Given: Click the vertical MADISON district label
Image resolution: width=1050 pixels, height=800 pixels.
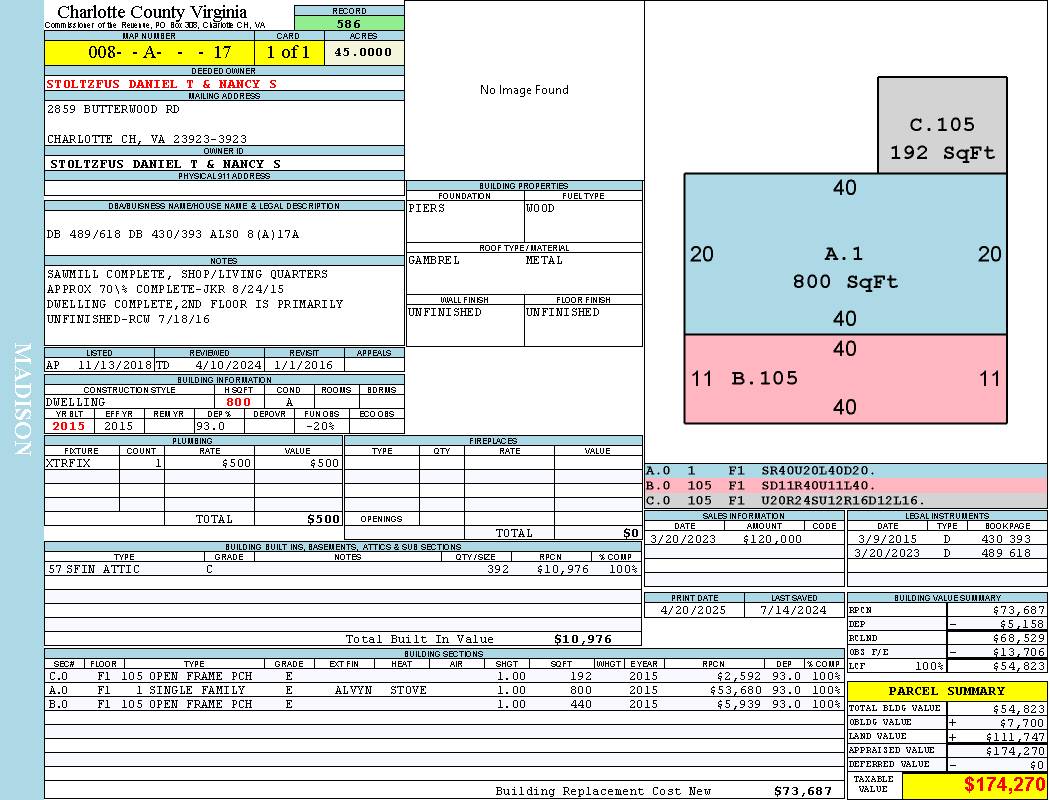Looking at the screenshot, I should click(x=22, y=400).
